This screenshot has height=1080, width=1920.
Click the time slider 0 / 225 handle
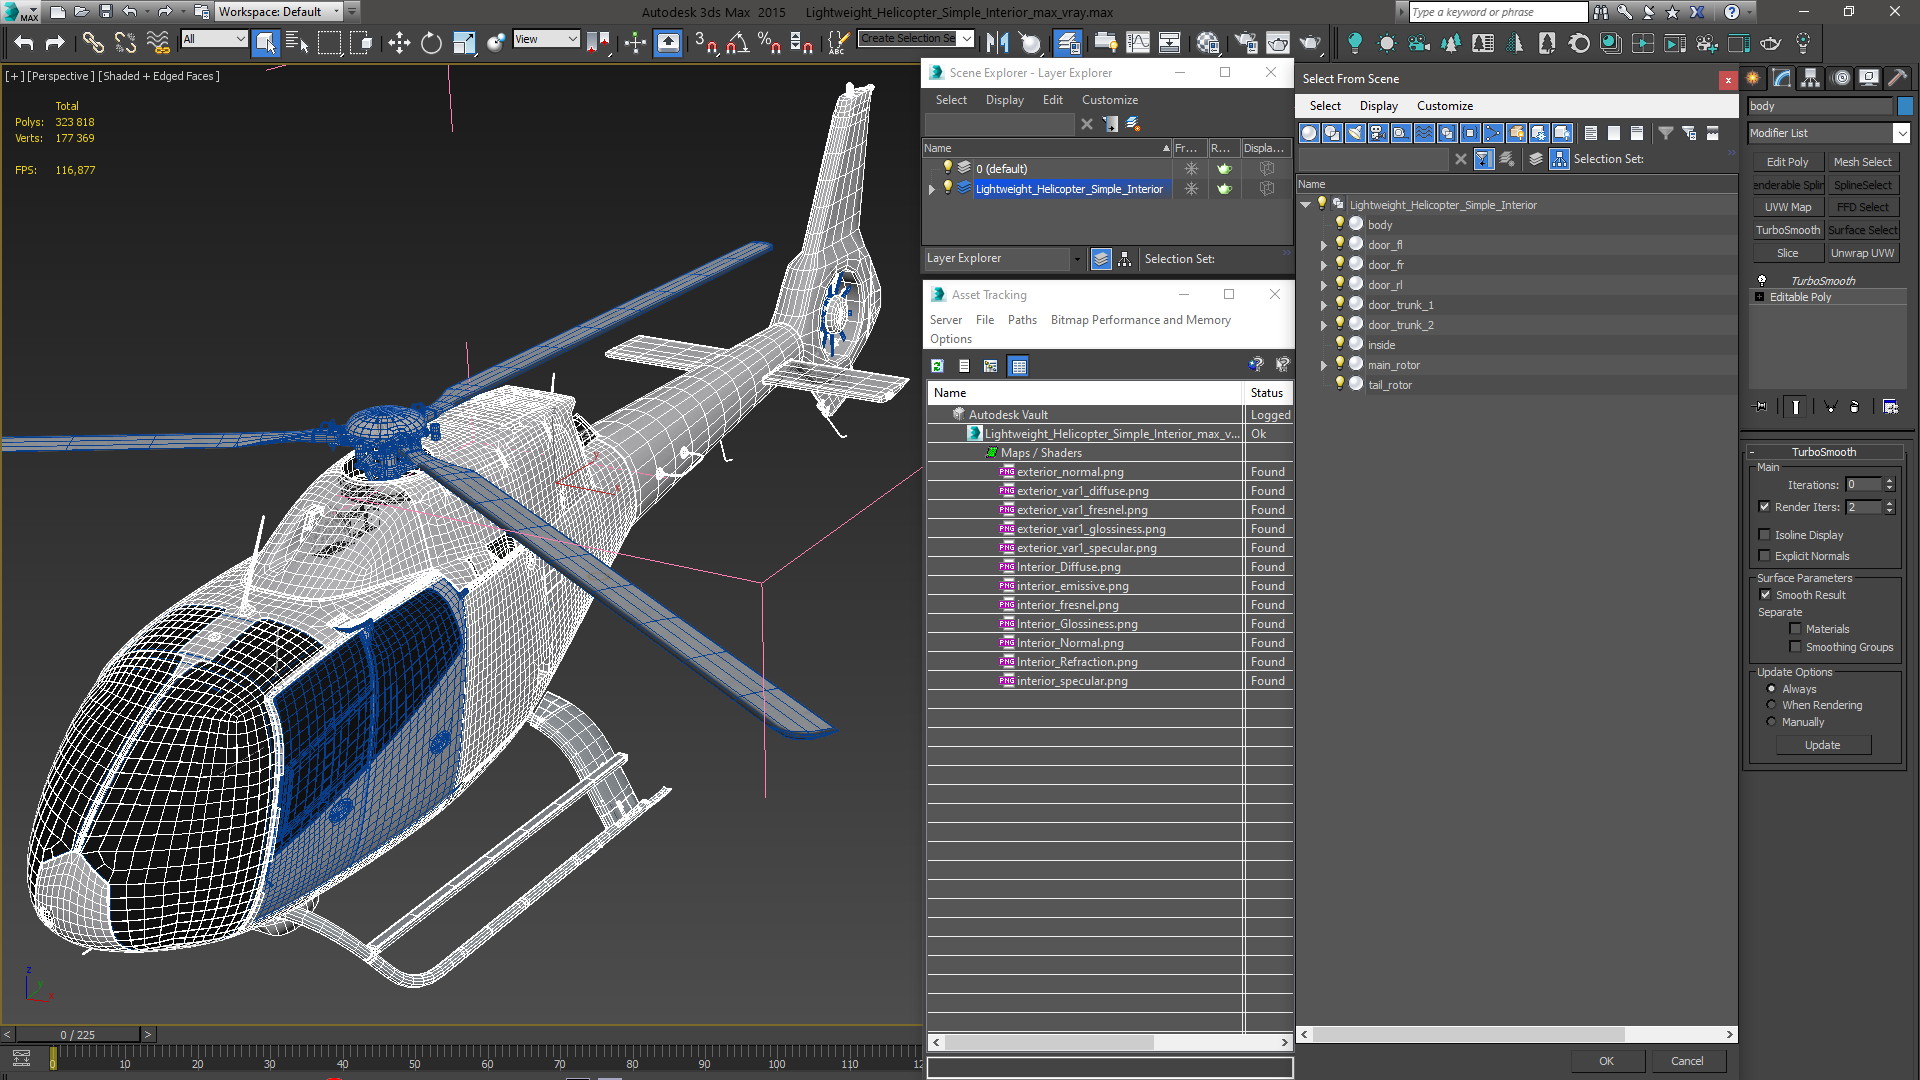(77, 1035)
